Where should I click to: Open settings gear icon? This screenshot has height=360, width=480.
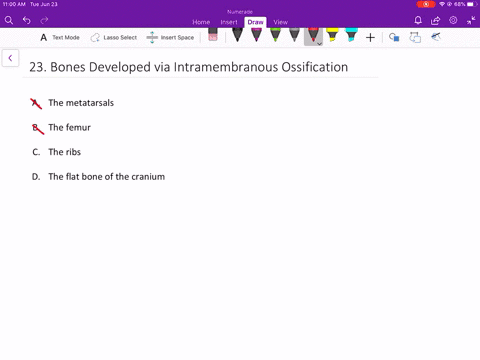click(x=453, y=20)
